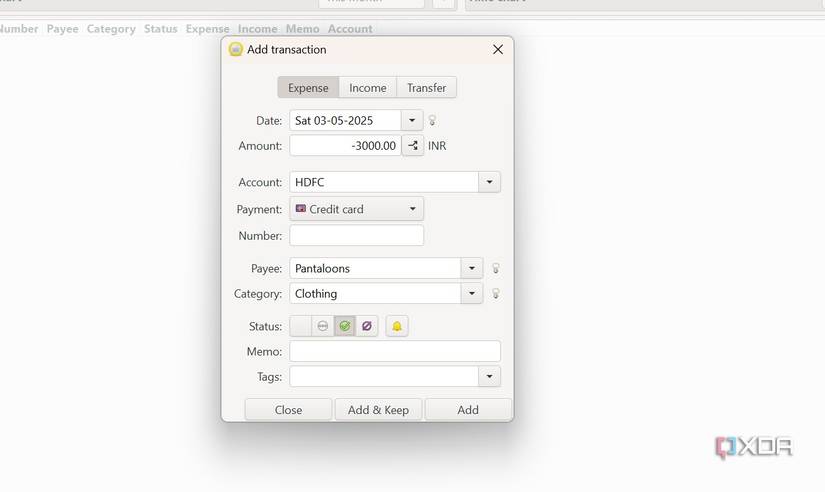Click the split amount icon button

pos(413,146)
